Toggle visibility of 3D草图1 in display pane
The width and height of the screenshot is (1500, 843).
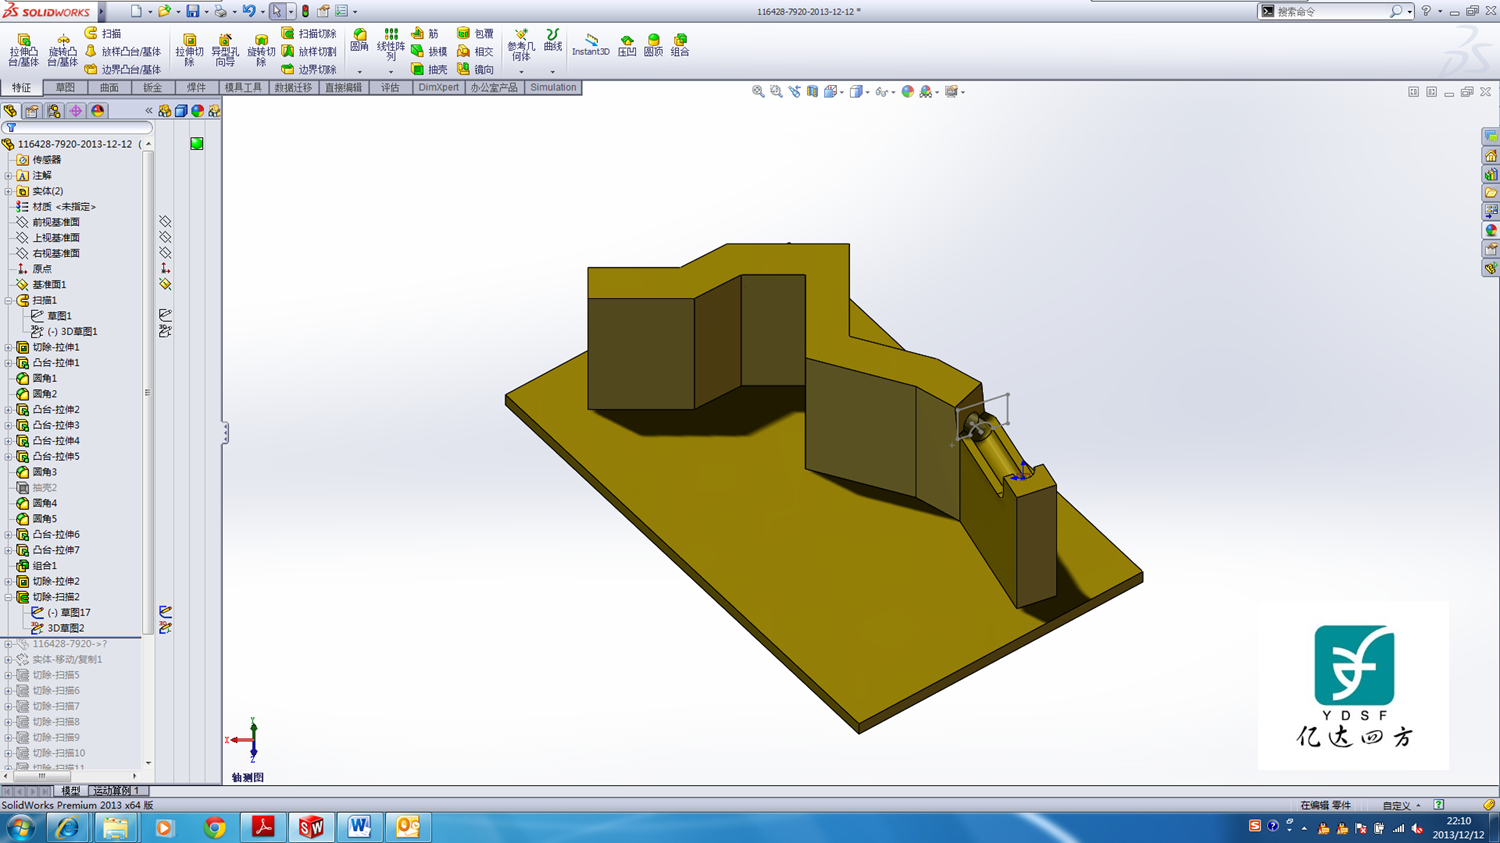[165, 331]
